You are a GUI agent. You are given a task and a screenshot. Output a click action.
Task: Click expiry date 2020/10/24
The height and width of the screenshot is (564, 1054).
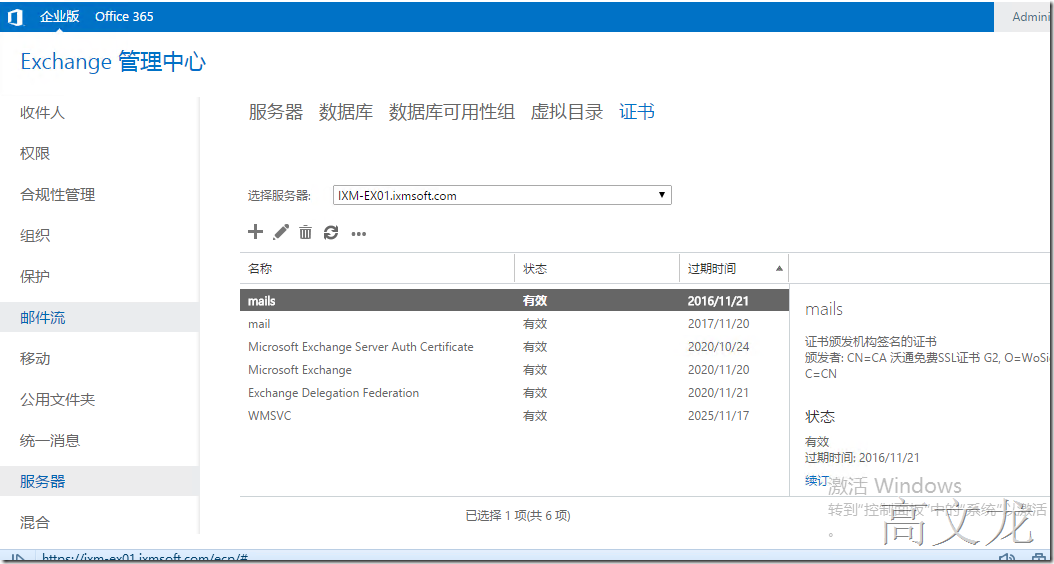click(719, 347)
